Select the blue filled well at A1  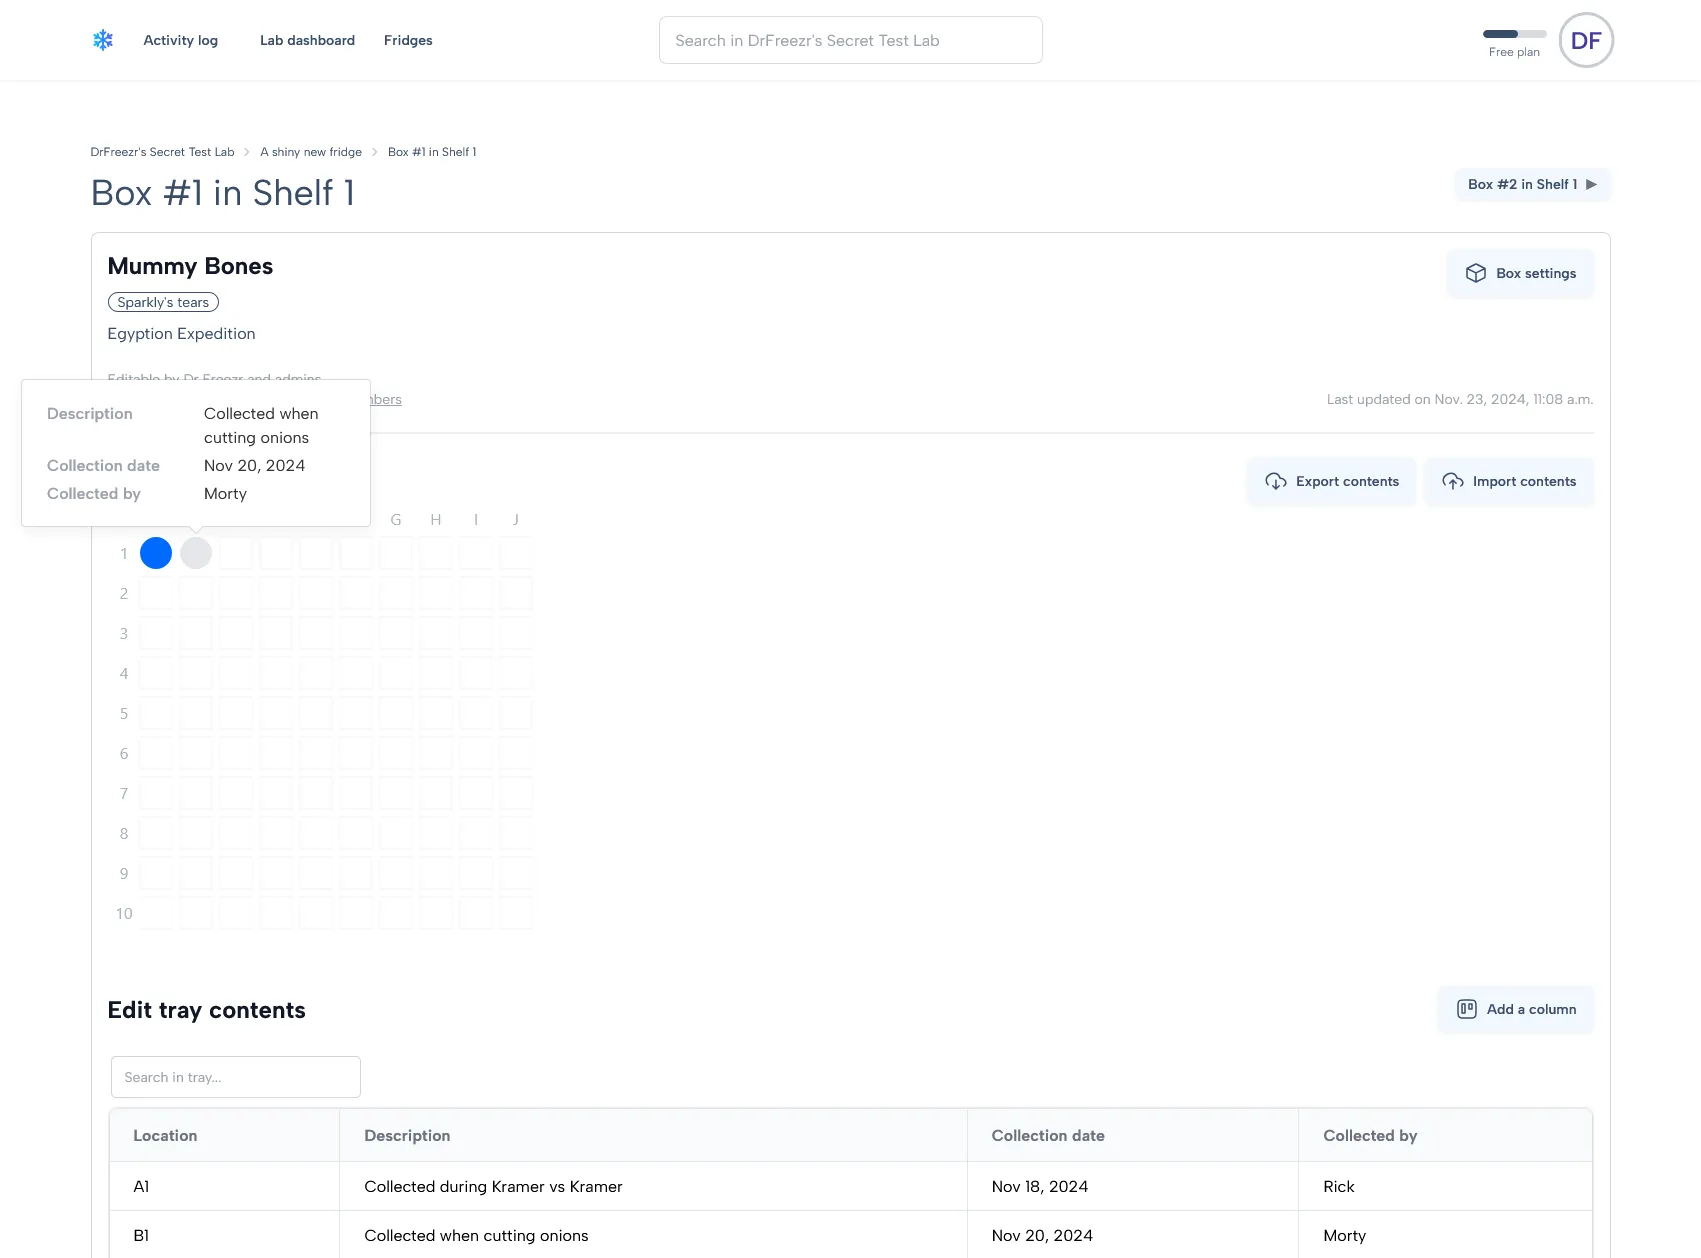(156, 552)
